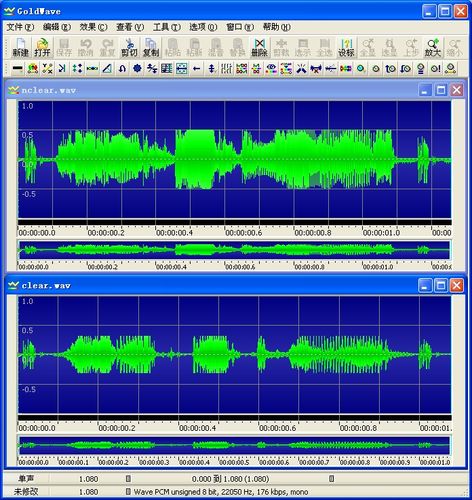Click the Offset effect icon
This screenshot has height=500, width=472.
coord(152,69)
